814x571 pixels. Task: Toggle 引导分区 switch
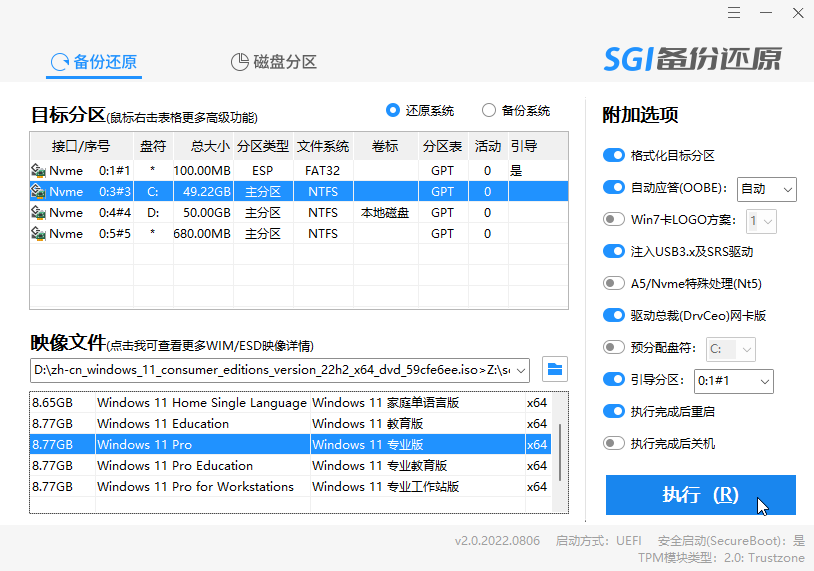pos(614,379)
